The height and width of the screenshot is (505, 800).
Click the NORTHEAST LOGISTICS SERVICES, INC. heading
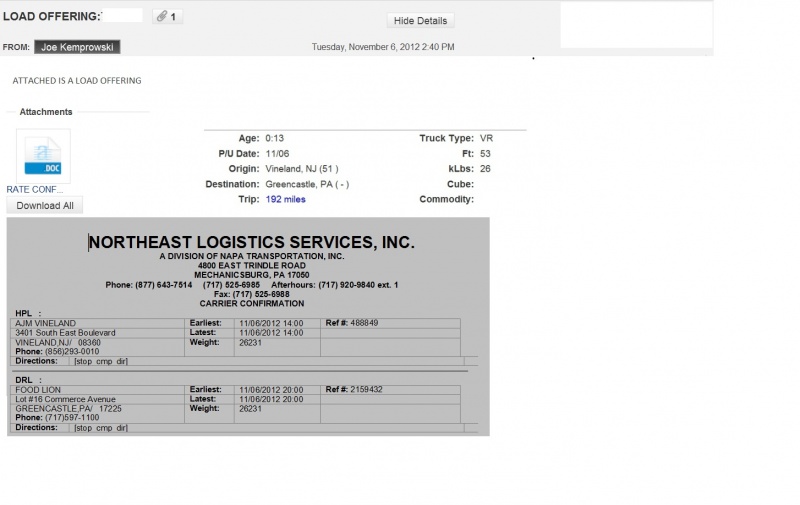252,242
